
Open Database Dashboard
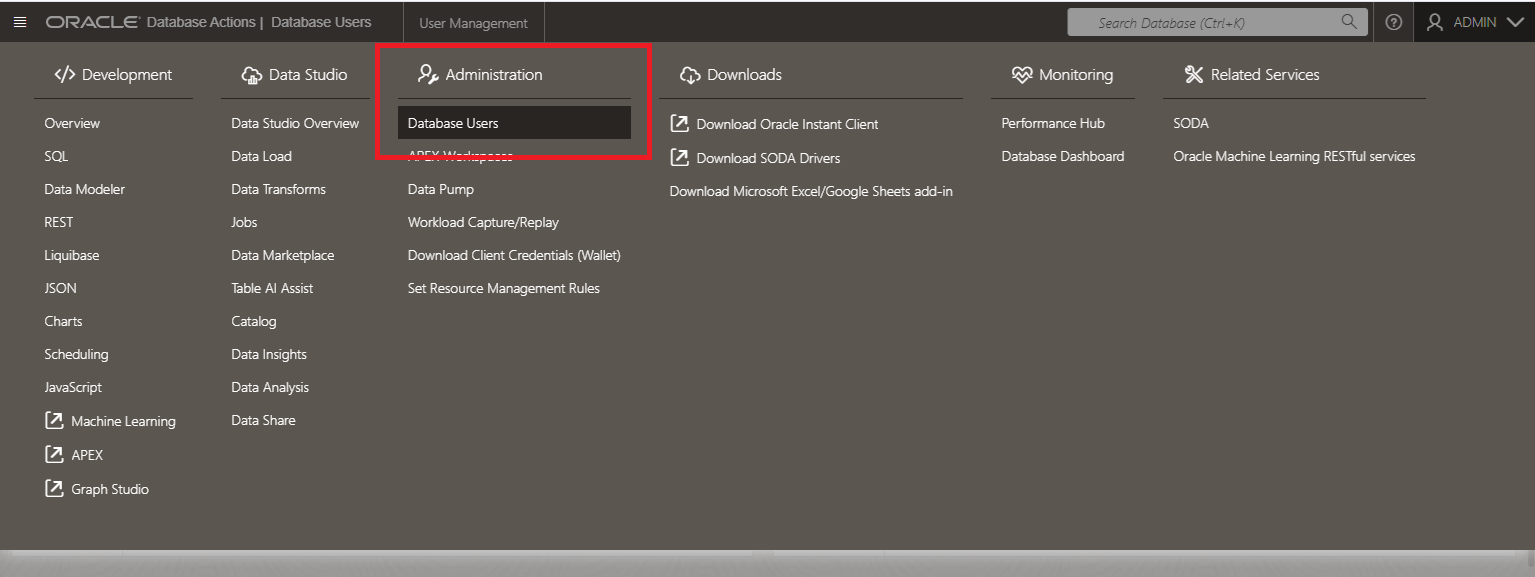coord(1063,156)
